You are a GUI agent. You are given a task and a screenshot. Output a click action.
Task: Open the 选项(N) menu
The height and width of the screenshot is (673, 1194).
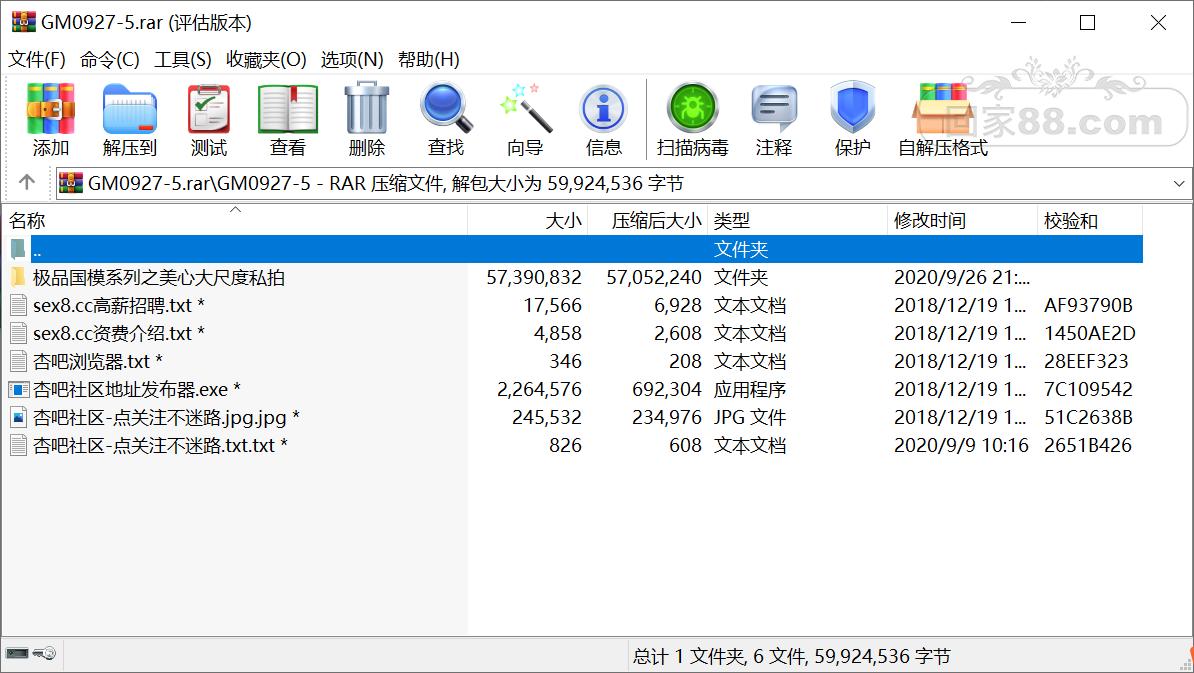351,60
